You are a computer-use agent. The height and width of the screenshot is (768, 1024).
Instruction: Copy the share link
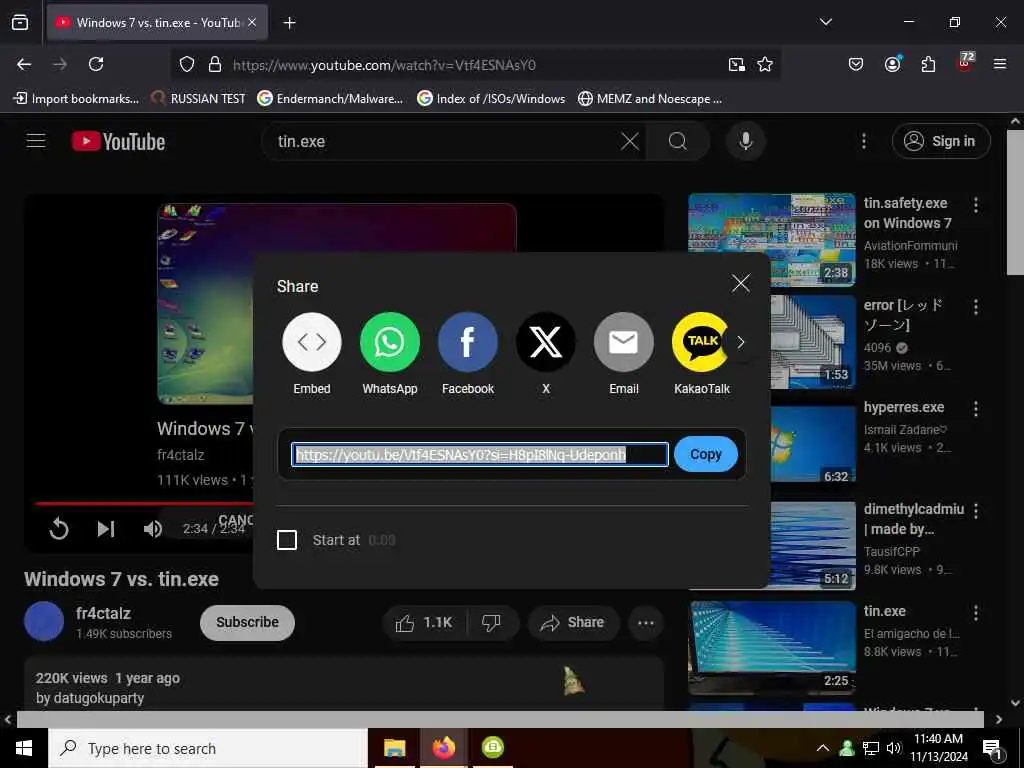(705, 454)
